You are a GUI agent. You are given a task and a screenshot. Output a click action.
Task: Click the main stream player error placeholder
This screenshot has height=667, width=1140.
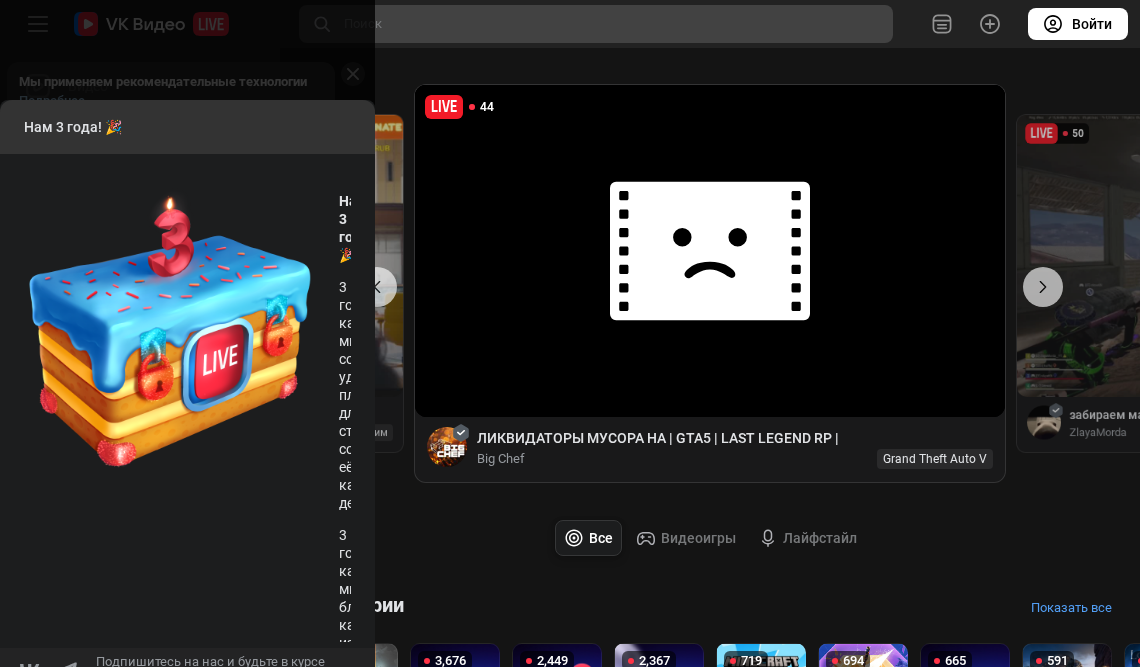(x=710, y=251)
